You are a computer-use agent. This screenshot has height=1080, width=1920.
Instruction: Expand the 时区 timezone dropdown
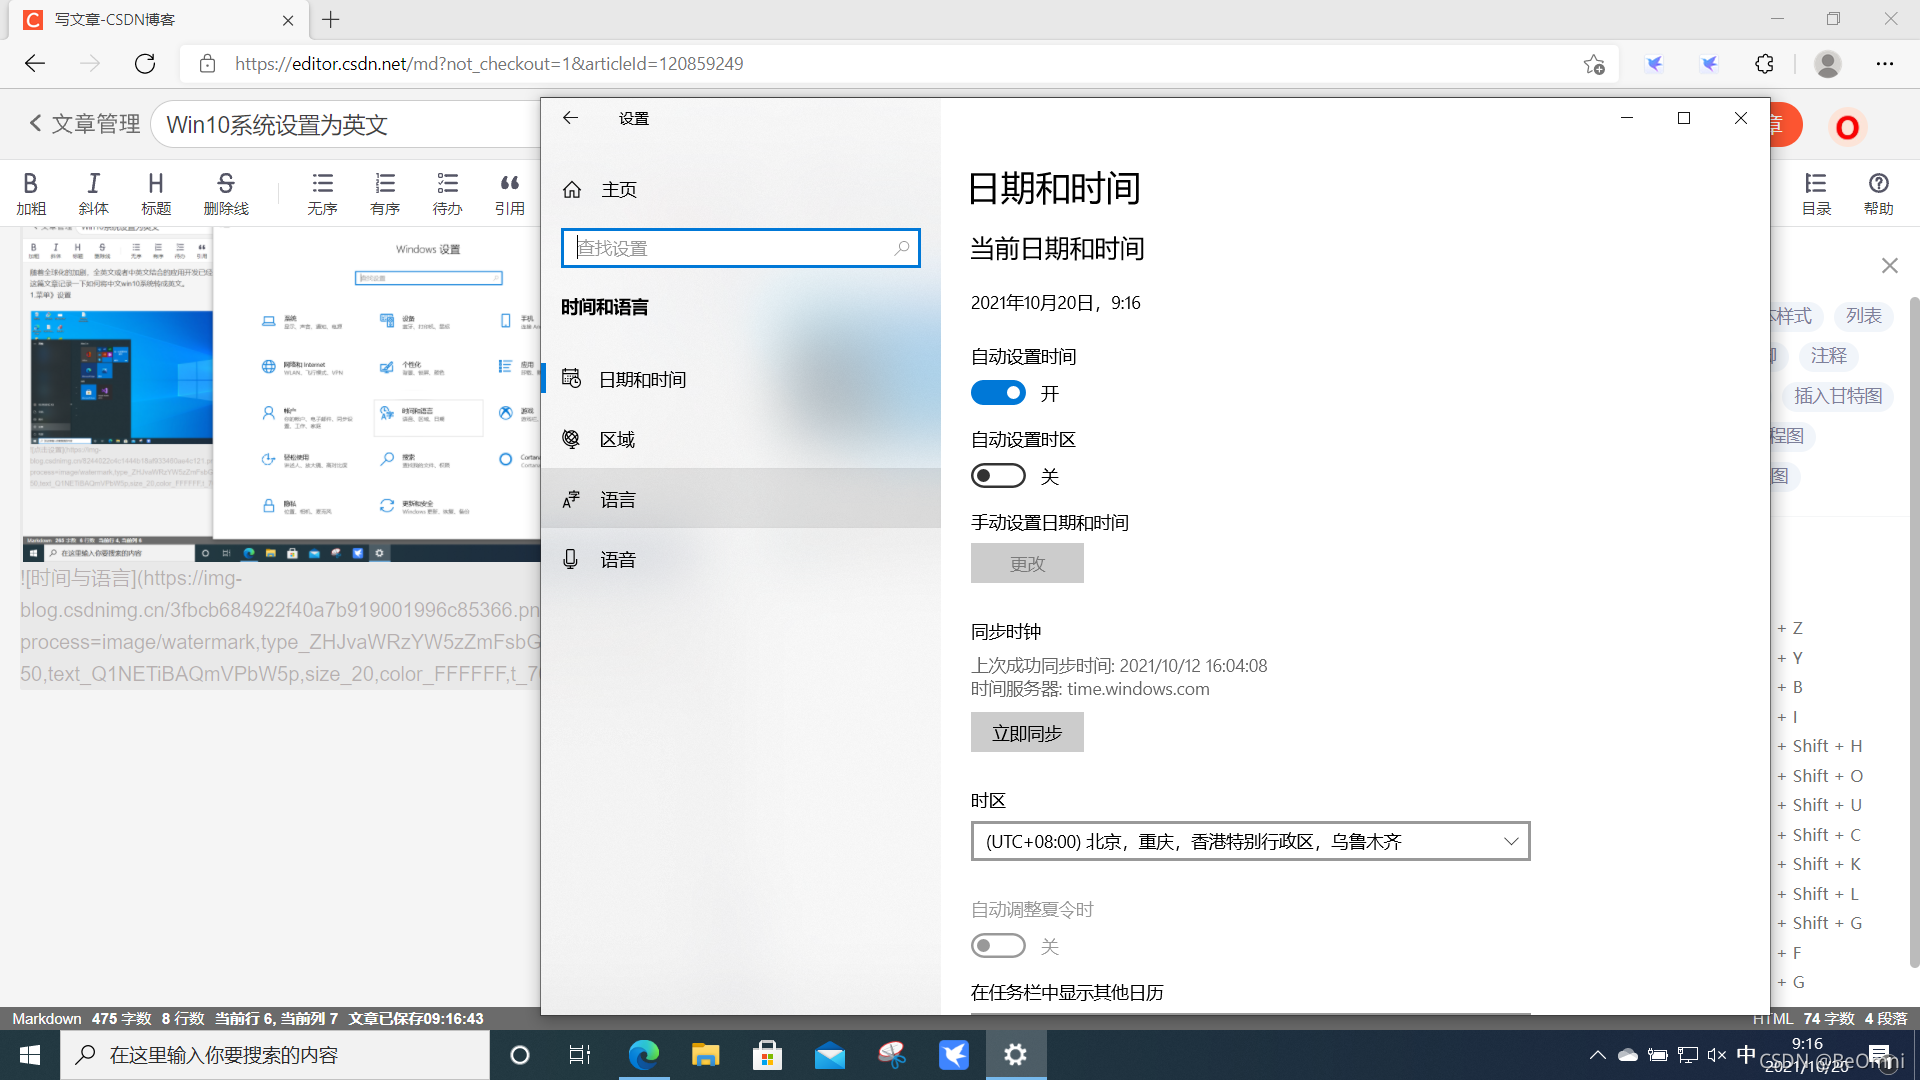pos(1250,841)
